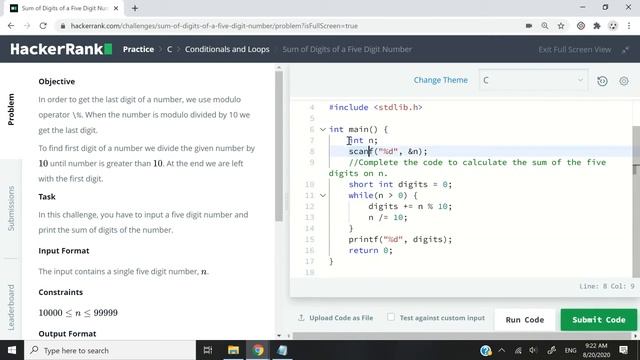640x360 pixels.
Task: Click the Windows search box
Action: [x=110, y=350]
